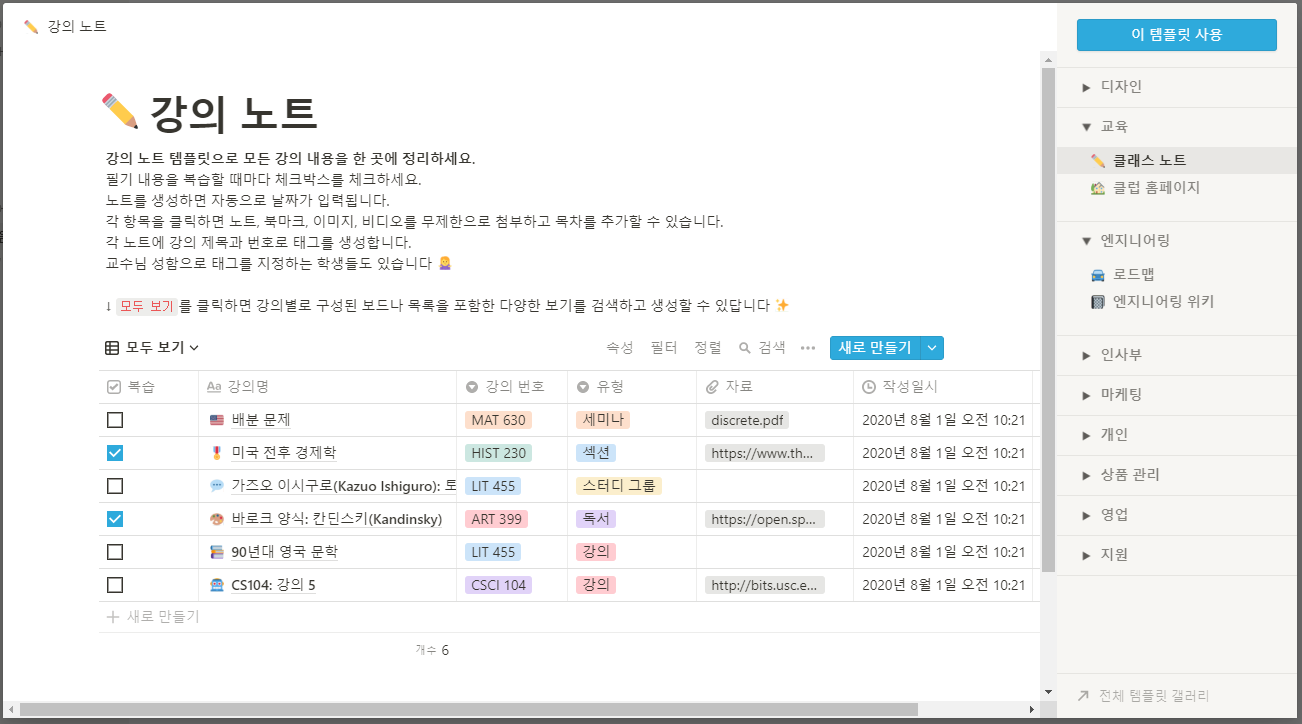Click the car icon next to 로드맵
The width and height of the screenshot is (1302, 724).
1098,274
